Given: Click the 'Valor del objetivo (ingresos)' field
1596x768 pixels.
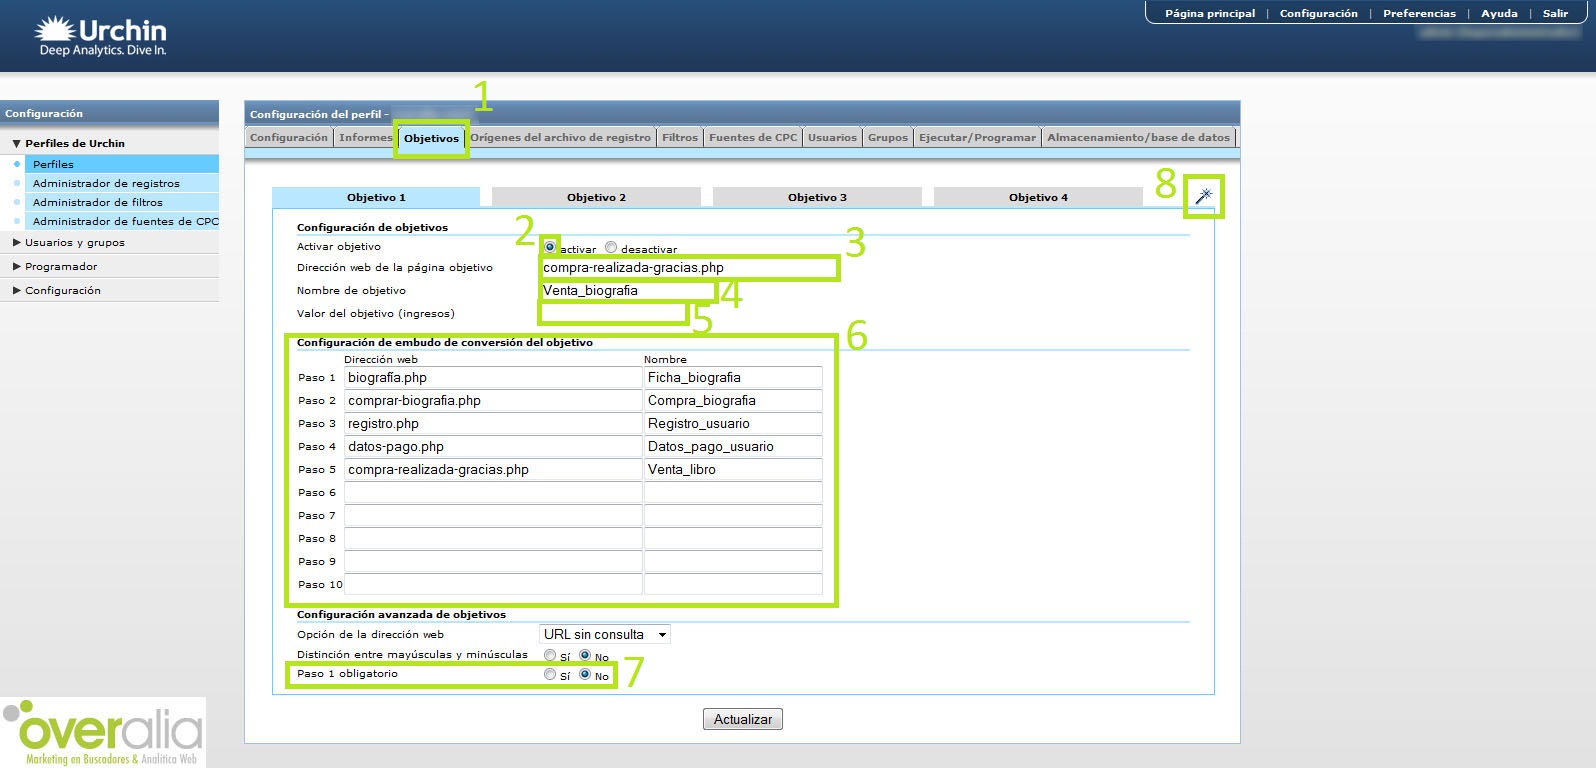Looking at the screenshot, I should 612,313.
